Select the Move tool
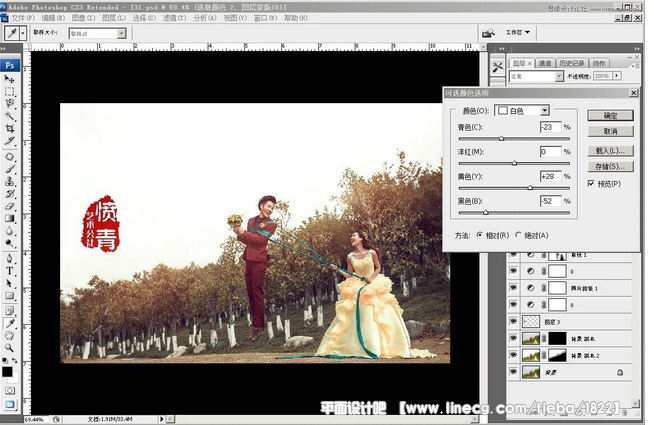The height and width of the screenshot is (425, 654). coord(9,79)
